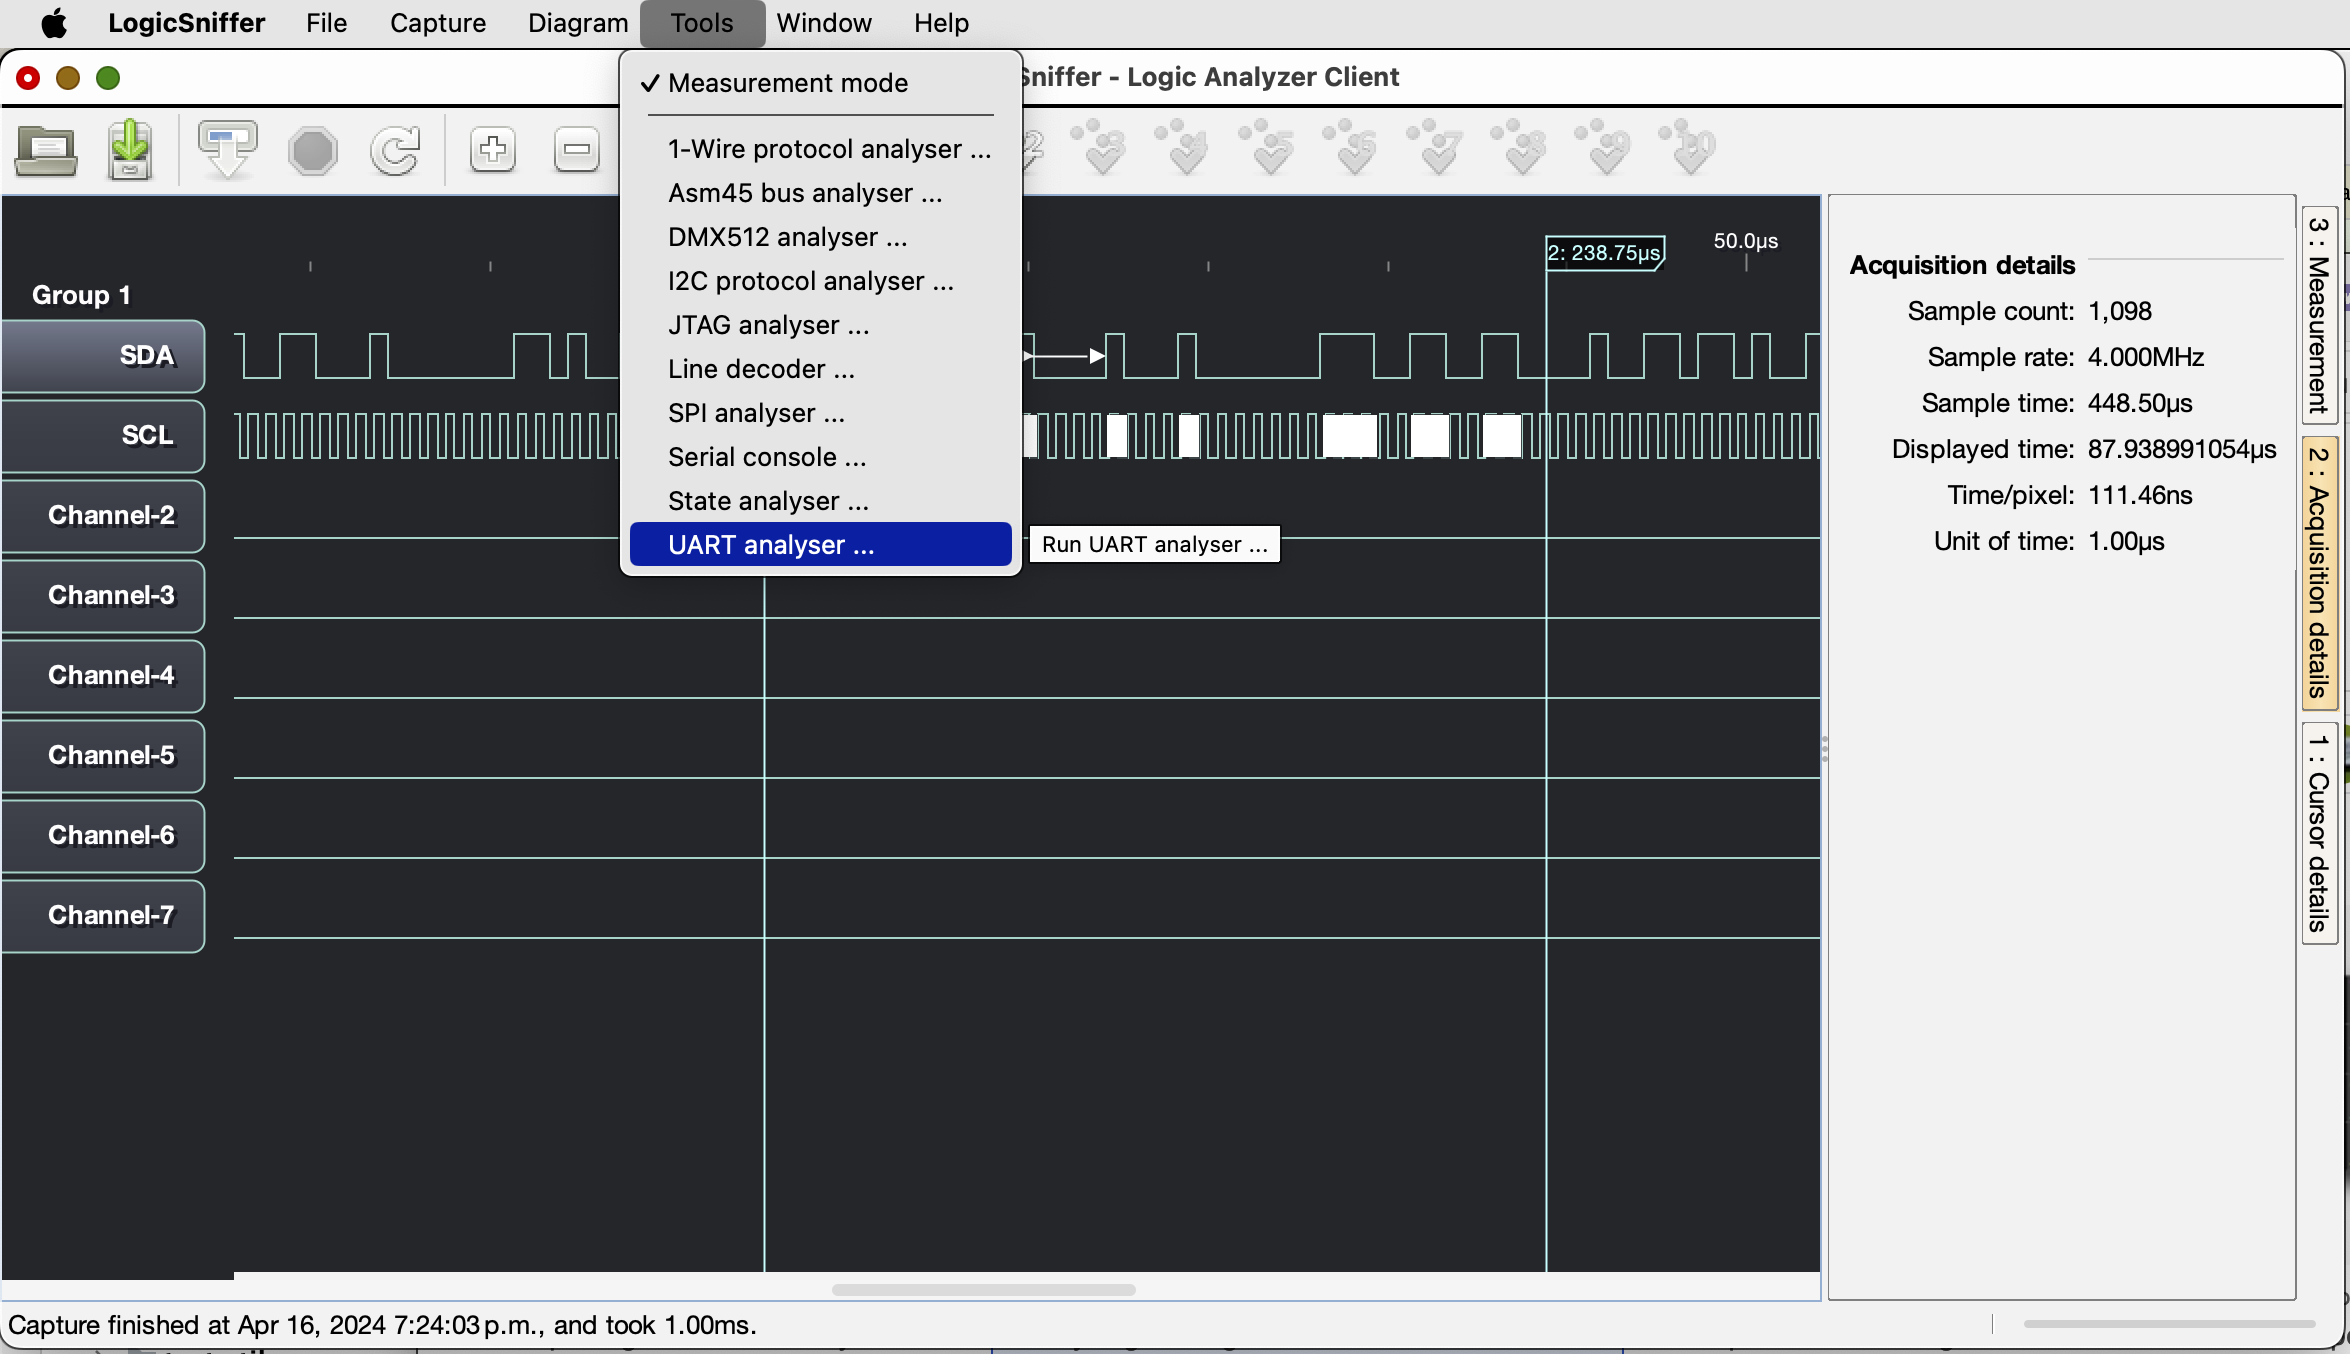
Task: Click the Sample time value 448.50µs
Action: (x=2140, y=403)
